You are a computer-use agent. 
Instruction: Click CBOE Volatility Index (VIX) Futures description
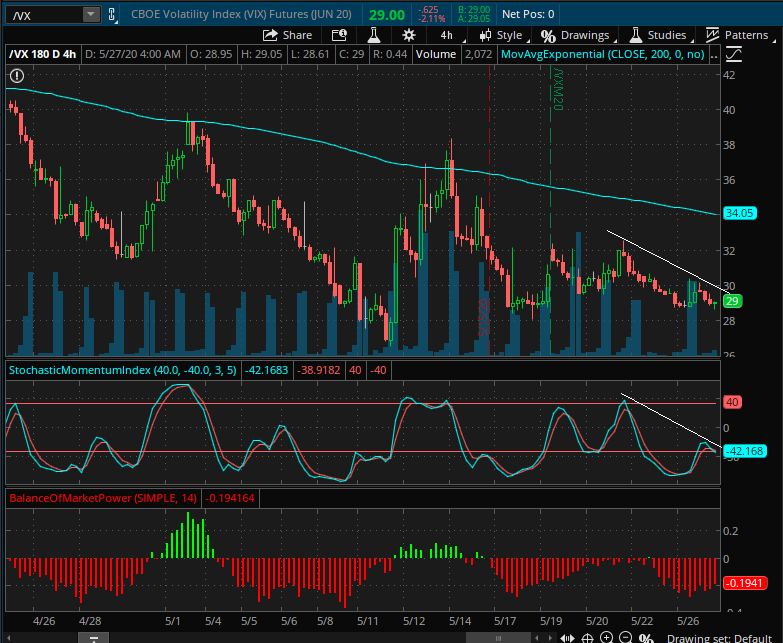(241, 14)
